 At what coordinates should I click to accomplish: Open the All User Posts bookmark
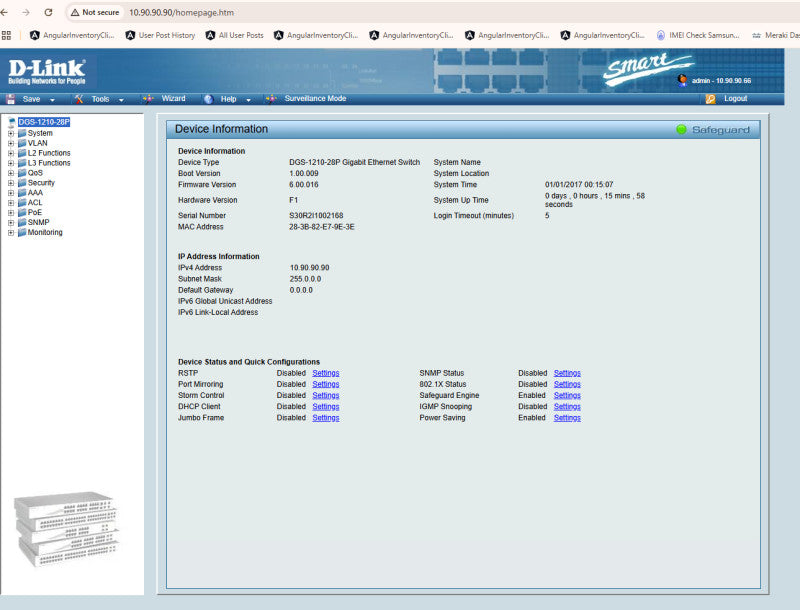pyautogui.click(x=235, y=35)
